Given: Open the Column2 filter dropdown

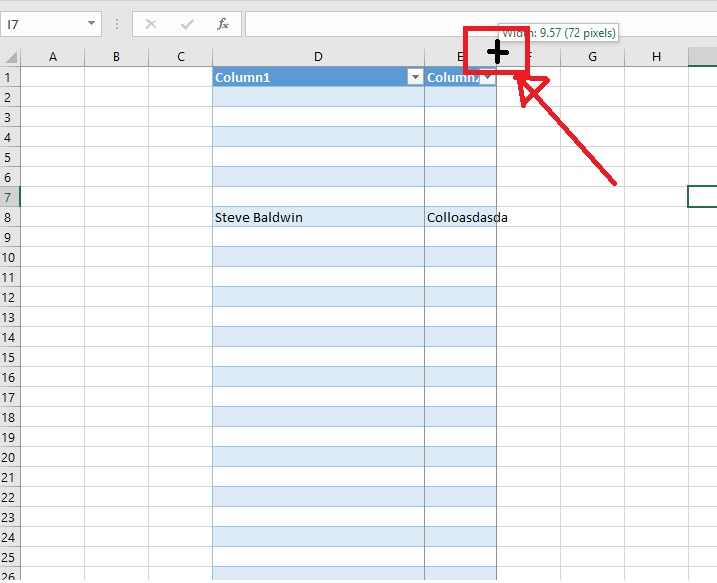Looking at the screenshot, I should click(488, 78).
